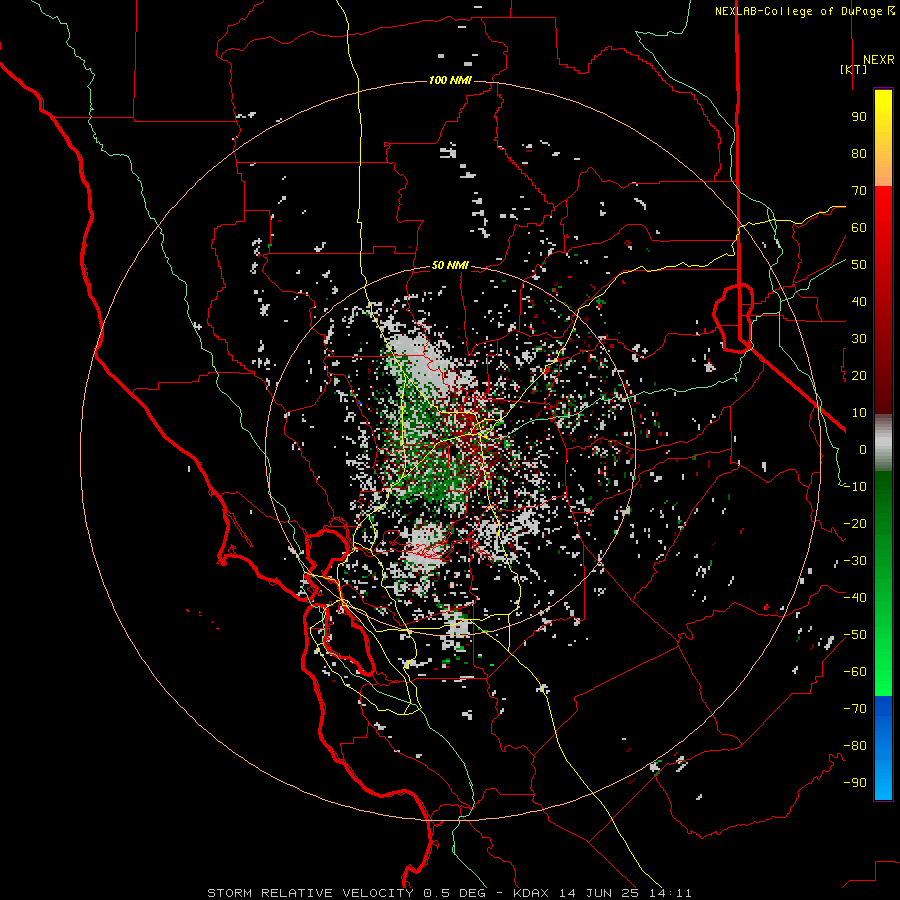Click the 40 value on the velocity scale
The width and height of the screenshot is (900, 900).
pyautogui.click(x=859, y=301)
